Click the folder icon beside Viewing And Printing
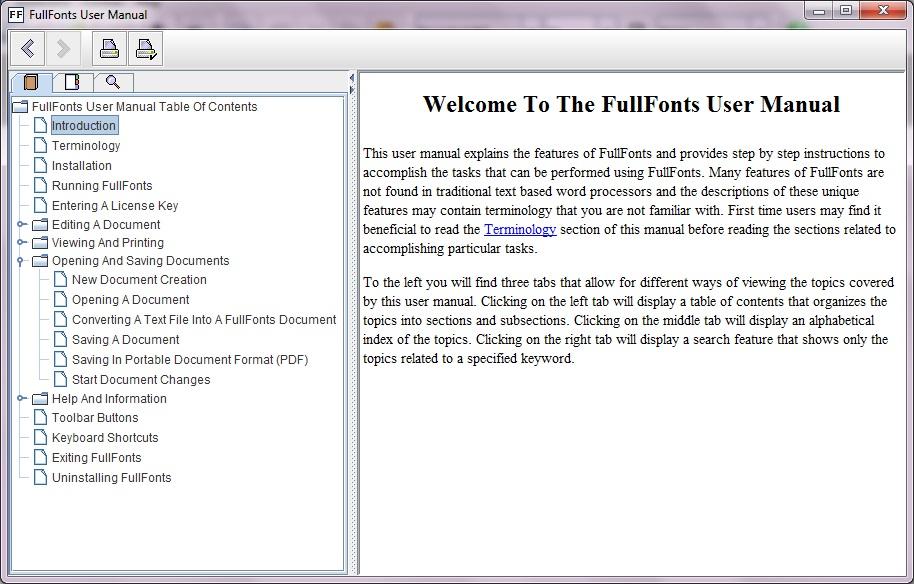The width and height of the screenshot is (914, 584). tap(40, 243)
